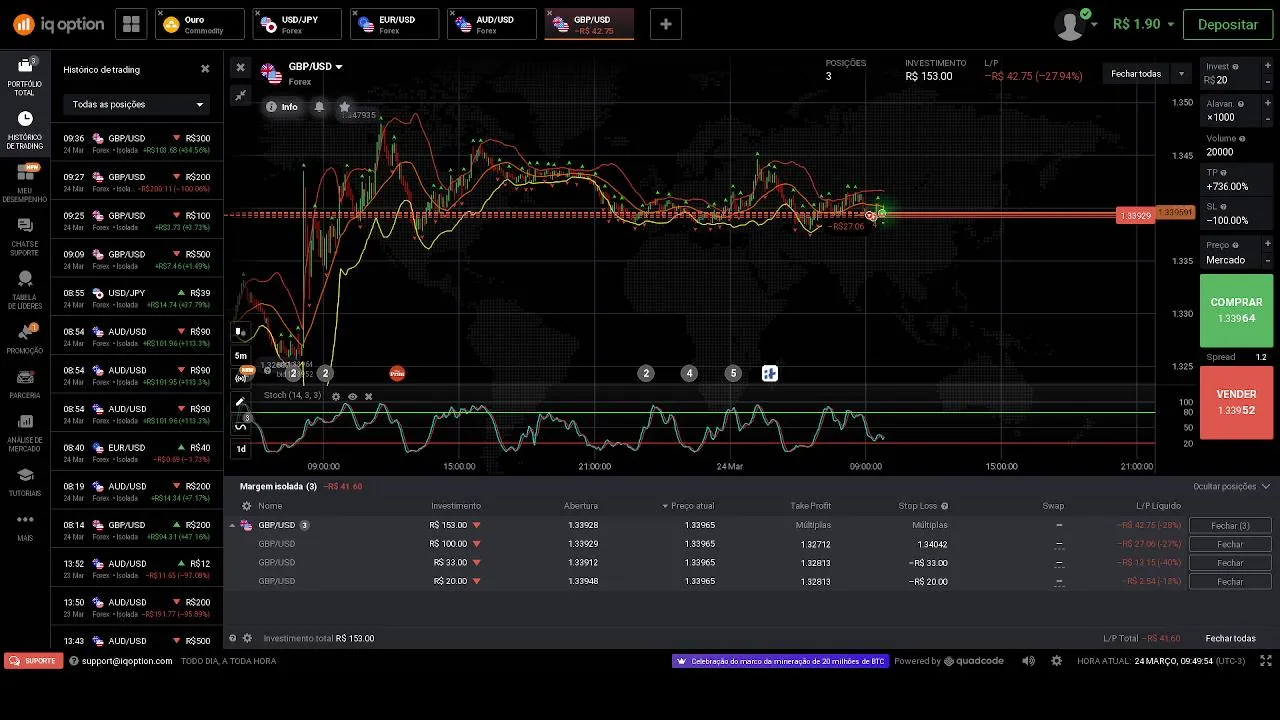Open the BTC mining celebration banner

point(780,661)
